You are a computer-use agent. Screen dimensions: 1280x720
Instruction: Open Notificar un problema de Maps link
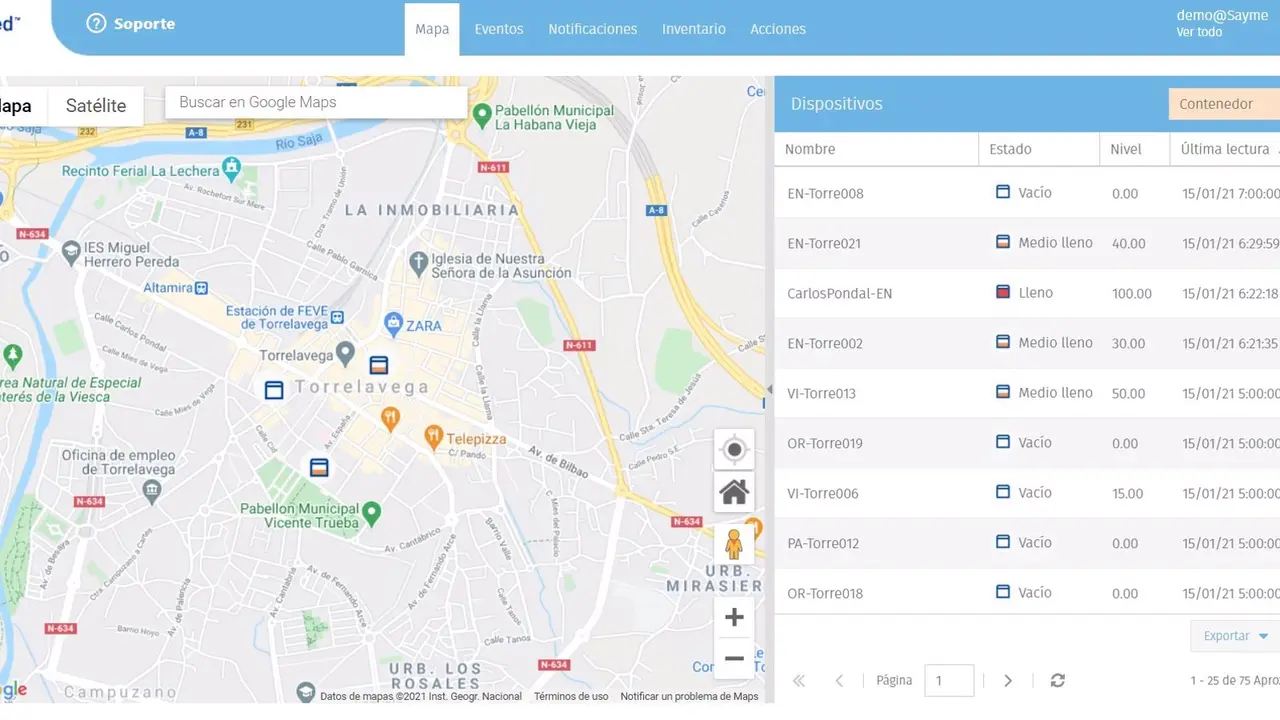(x=689, y=696)
